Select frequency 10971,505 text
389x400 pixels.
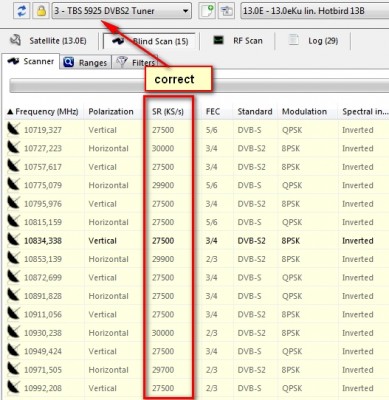click(43, 370)
